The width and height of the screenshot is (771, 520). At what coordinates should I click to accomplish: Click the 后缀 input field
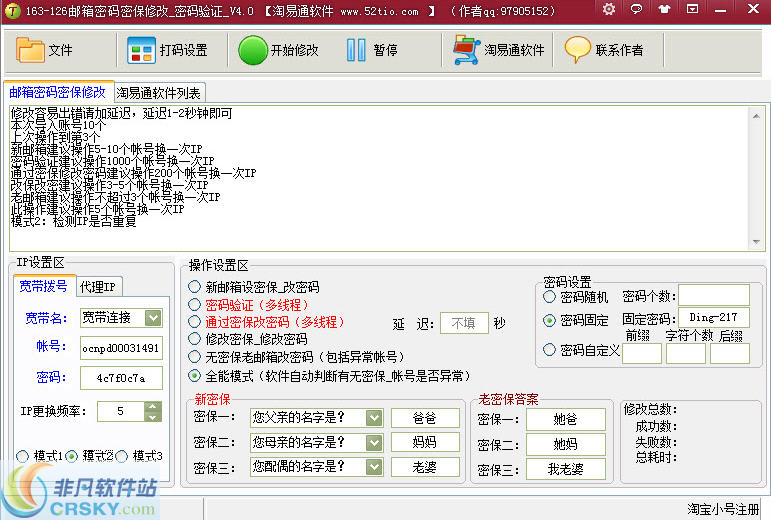point(730,353)
